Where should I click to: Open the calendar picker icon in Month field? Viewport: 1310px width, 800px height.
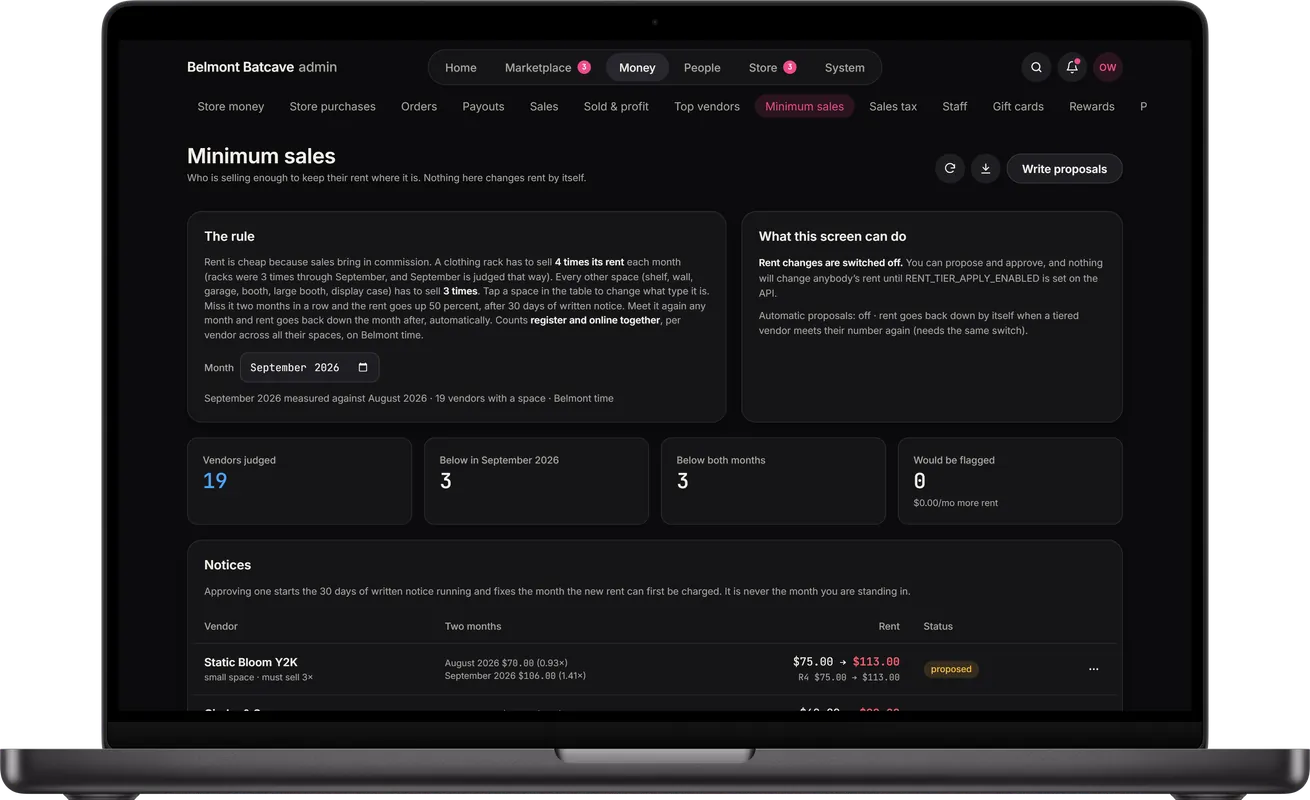point(363,368)
